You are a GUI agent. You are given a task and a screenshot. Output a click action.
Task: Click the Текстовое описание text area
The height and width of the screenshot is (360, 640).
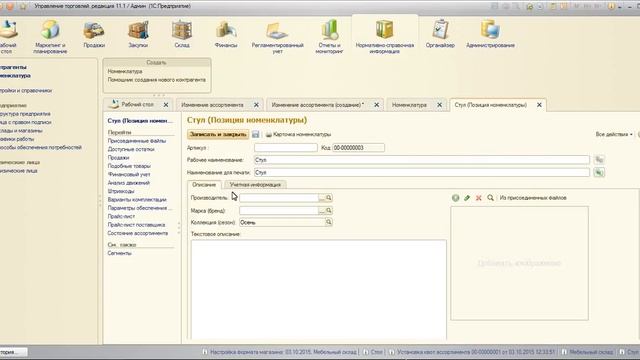pyautogui.click(x=318, y=289)
